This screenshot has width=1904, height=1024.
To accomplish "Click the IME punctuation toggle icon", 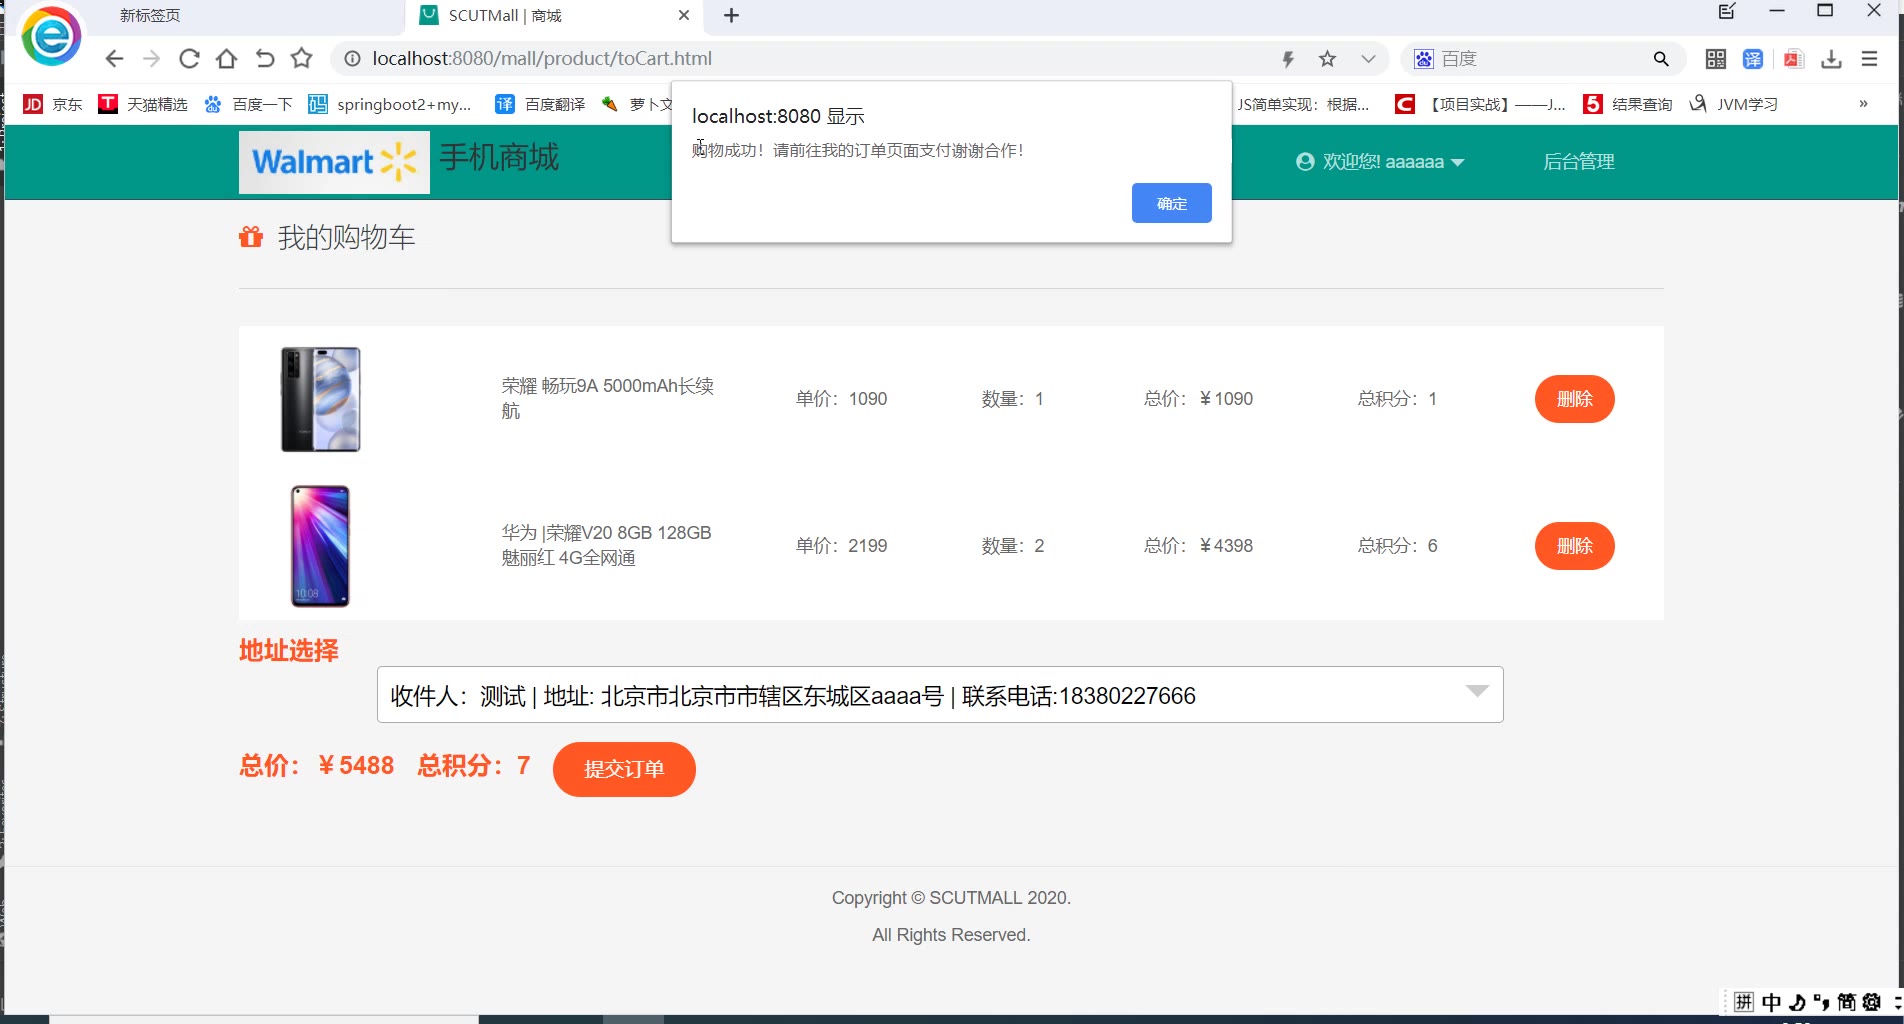I will click(x=1822, y=1002).
